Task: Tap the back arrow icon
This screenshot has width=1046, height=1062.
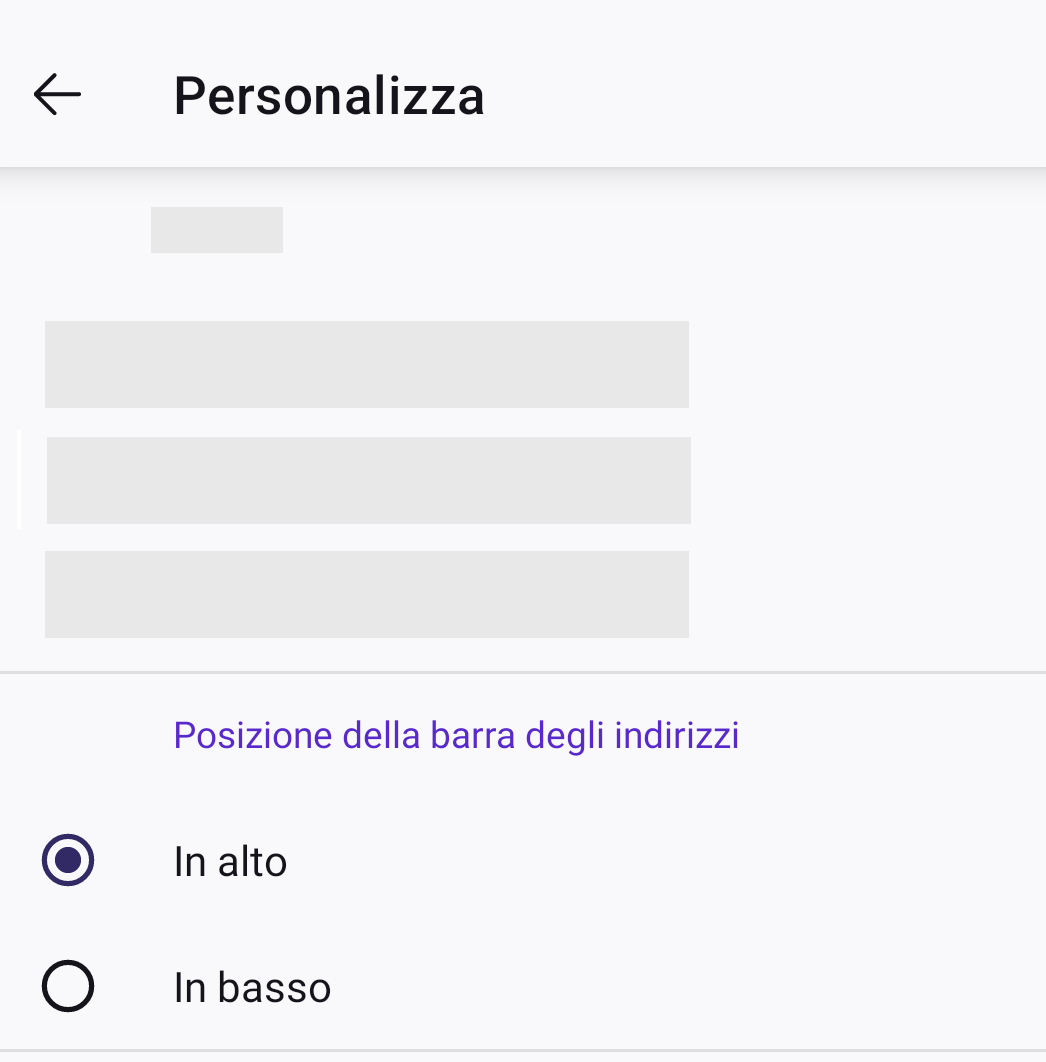Action: (x=57, y=95)
